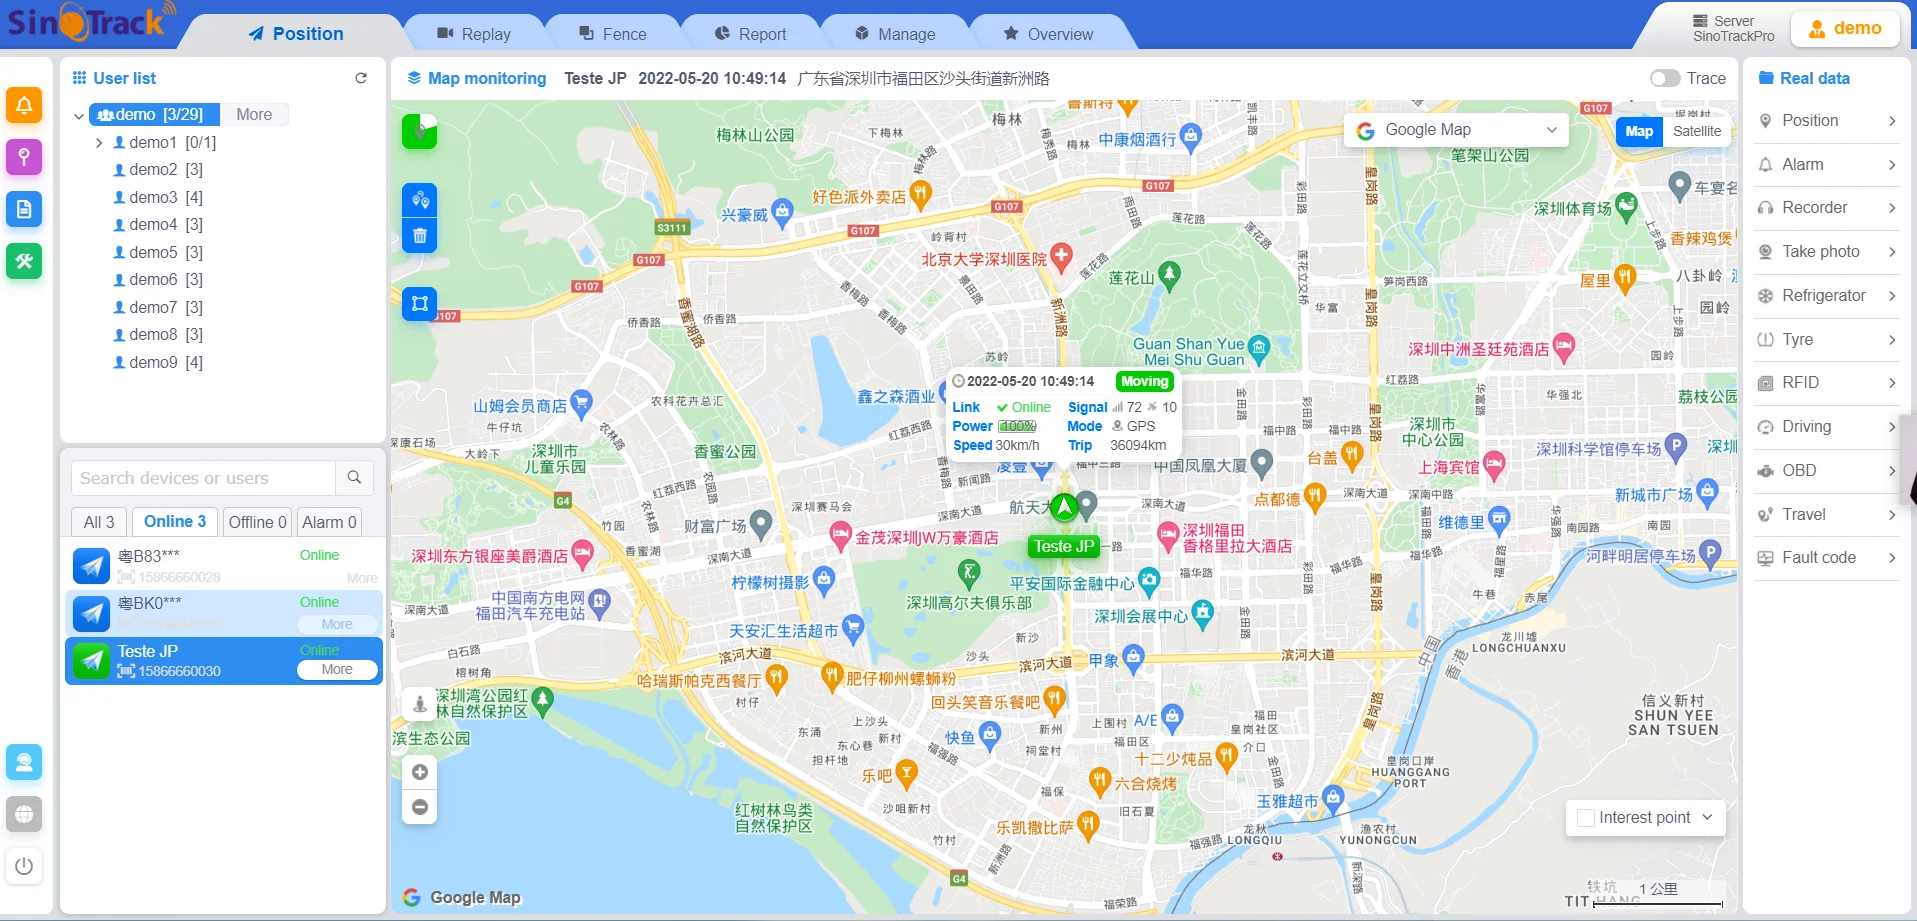Click More button in 粤BK0*** row
The image size is (1917, 921).
click(x=337, y=624)
